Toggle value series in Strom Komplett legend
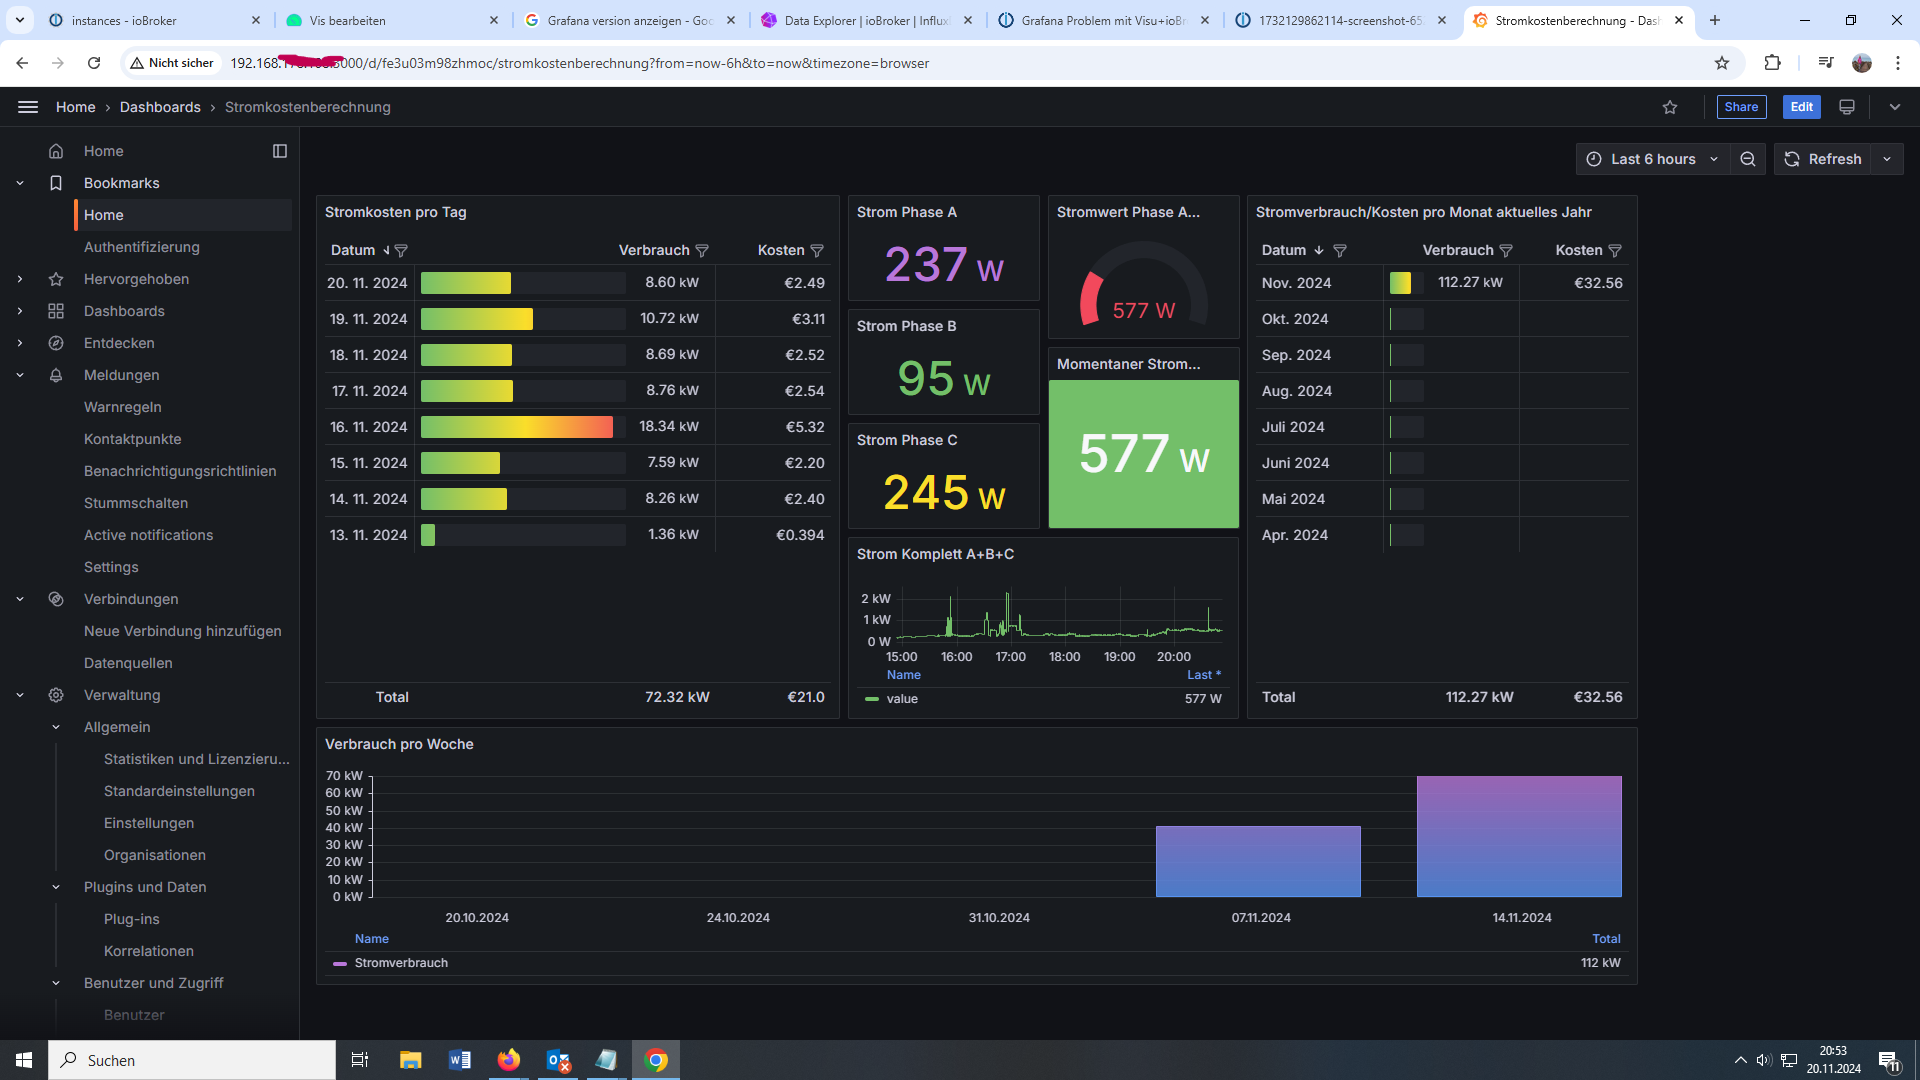Viewport: 1920px width, 1080px height. click(901, 699)
